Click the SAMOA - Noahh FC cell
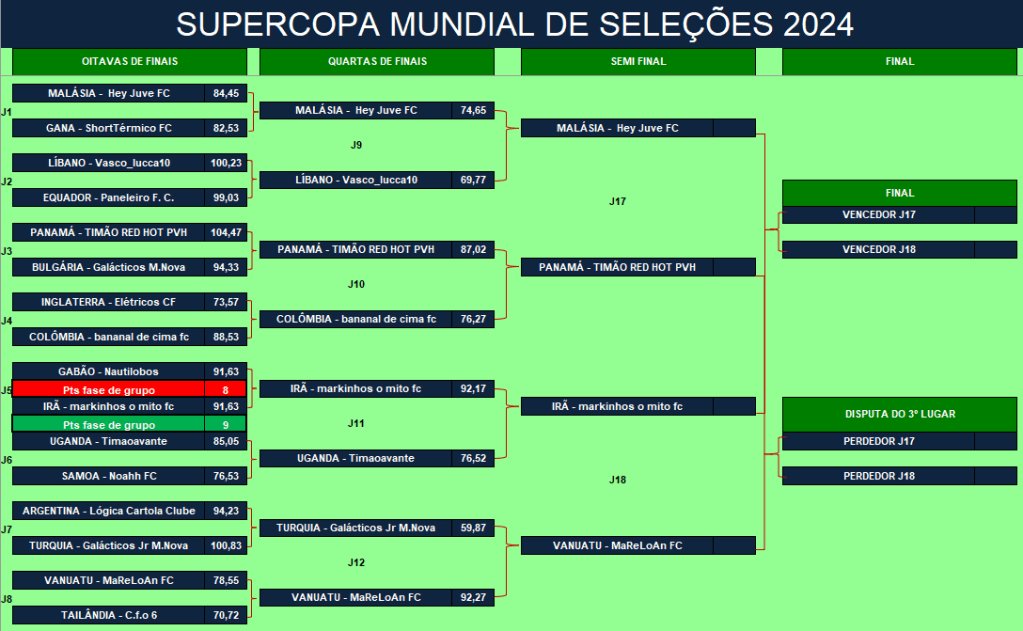This screenshot has width=1023, height=631. coord(109,476)
